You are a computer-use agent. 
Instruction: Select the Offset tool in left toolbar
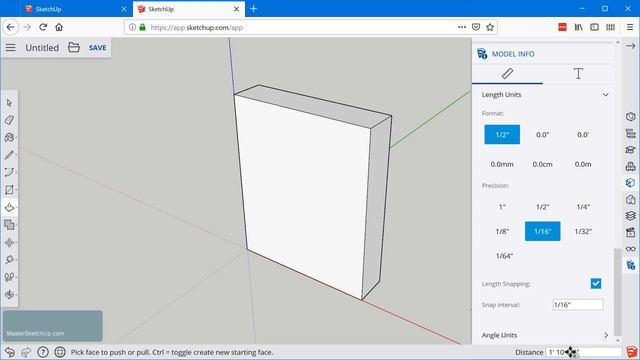point(9,225)
